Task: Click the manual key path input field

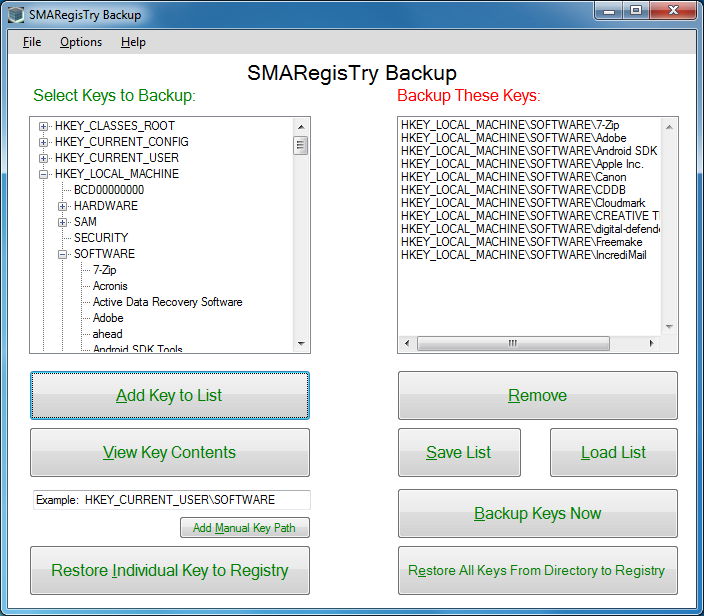Action: coord(171,500)
